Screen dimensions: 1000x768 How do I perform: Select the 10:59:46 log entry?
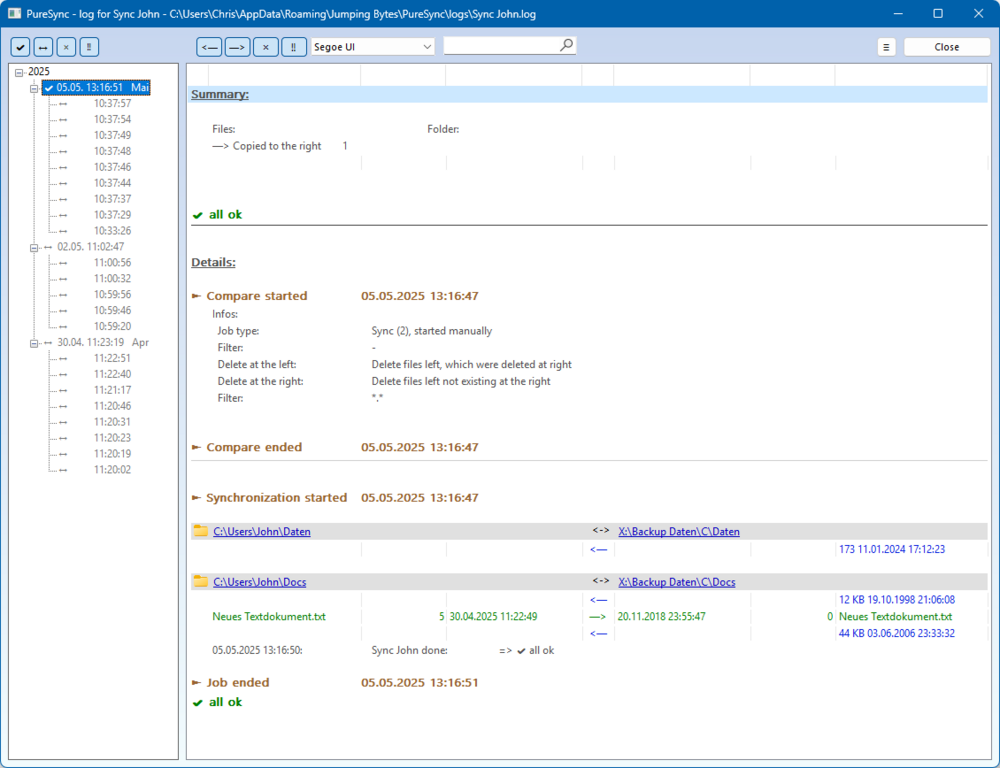[x=112, y=311]
